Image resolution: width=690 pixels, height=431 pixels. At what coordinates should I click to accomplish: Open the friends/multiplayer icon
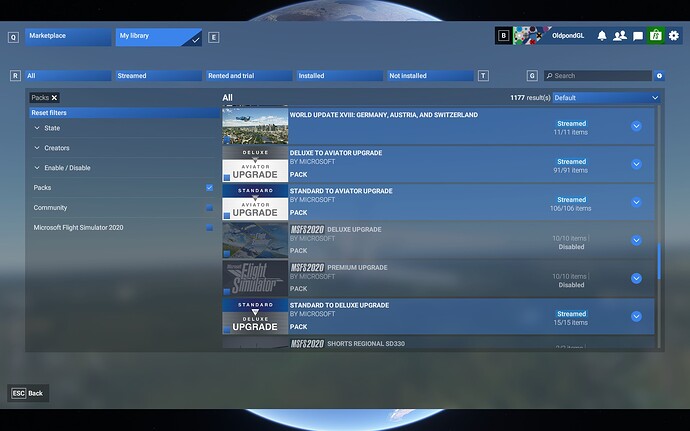pyautogui.click(x=620, y=36)
